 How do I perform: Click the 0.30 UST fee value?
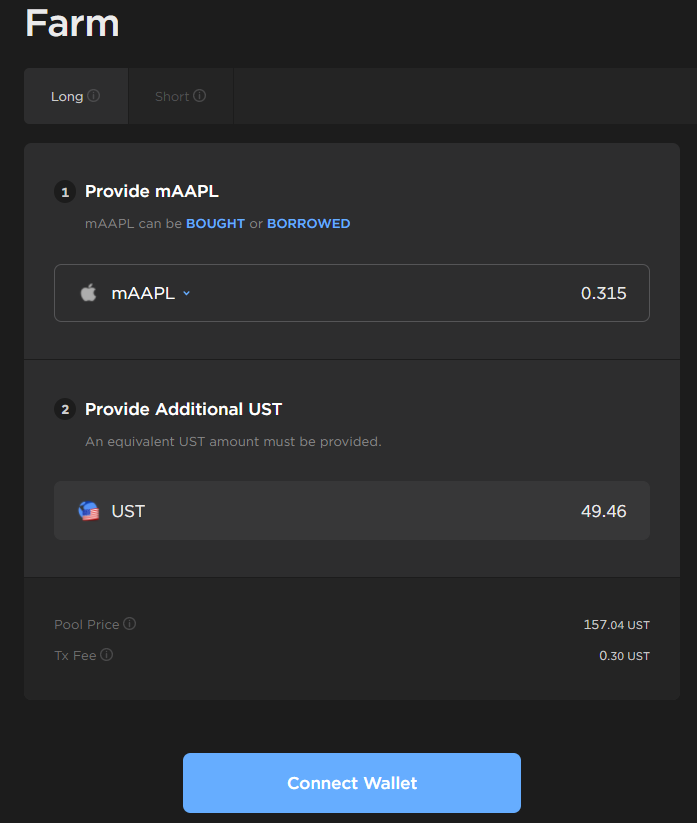coord(624,656)
